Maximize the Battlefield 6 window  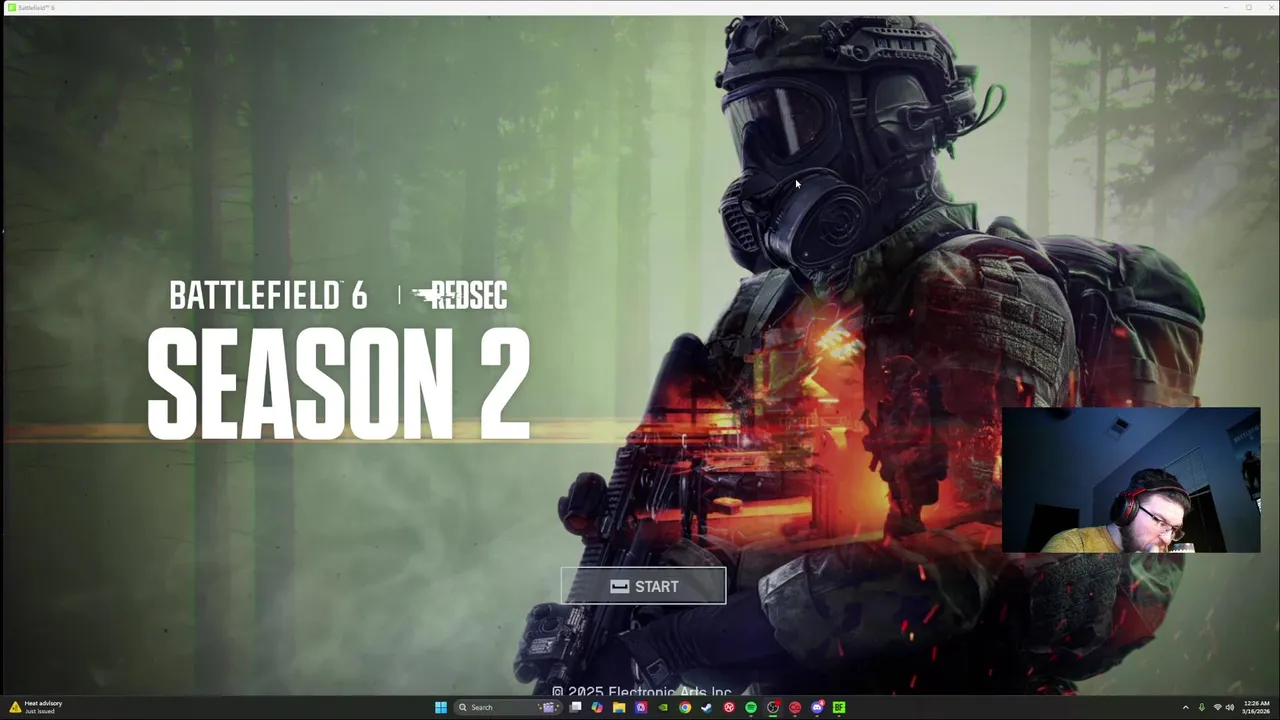[x=1248, y=7]
